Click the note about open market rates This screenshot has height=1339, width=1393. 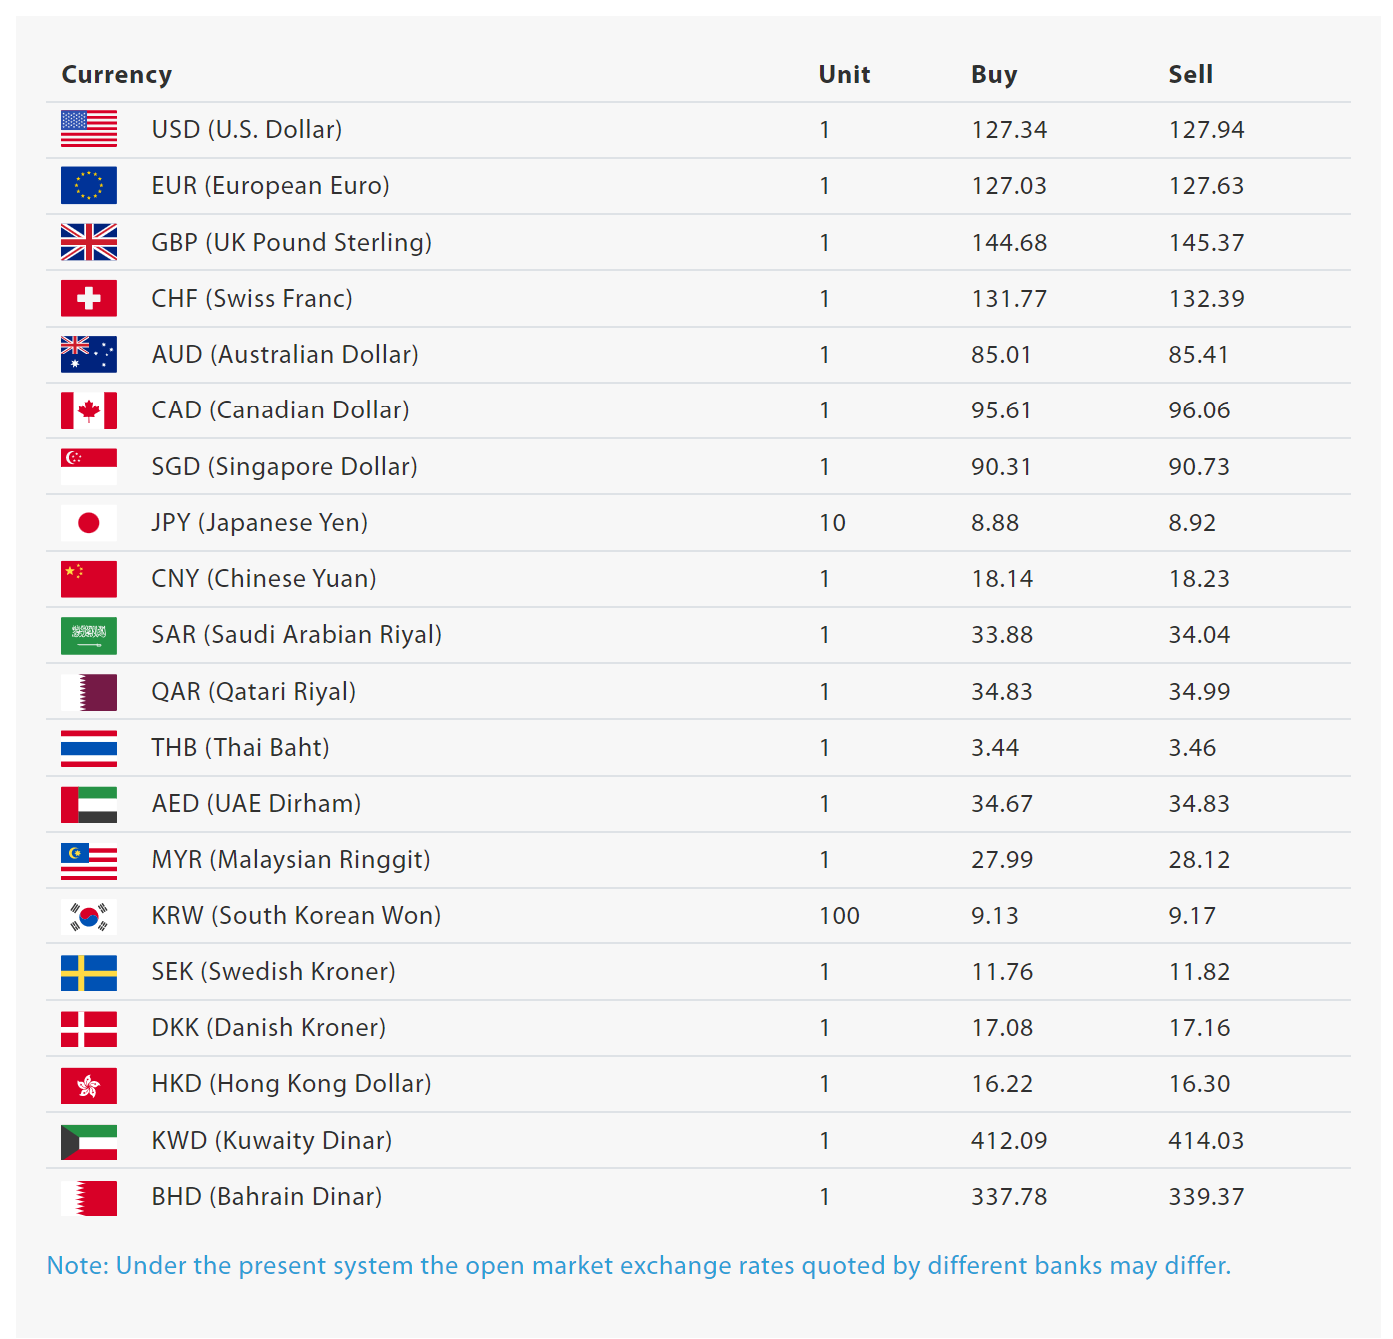[x=639, y=1266]
